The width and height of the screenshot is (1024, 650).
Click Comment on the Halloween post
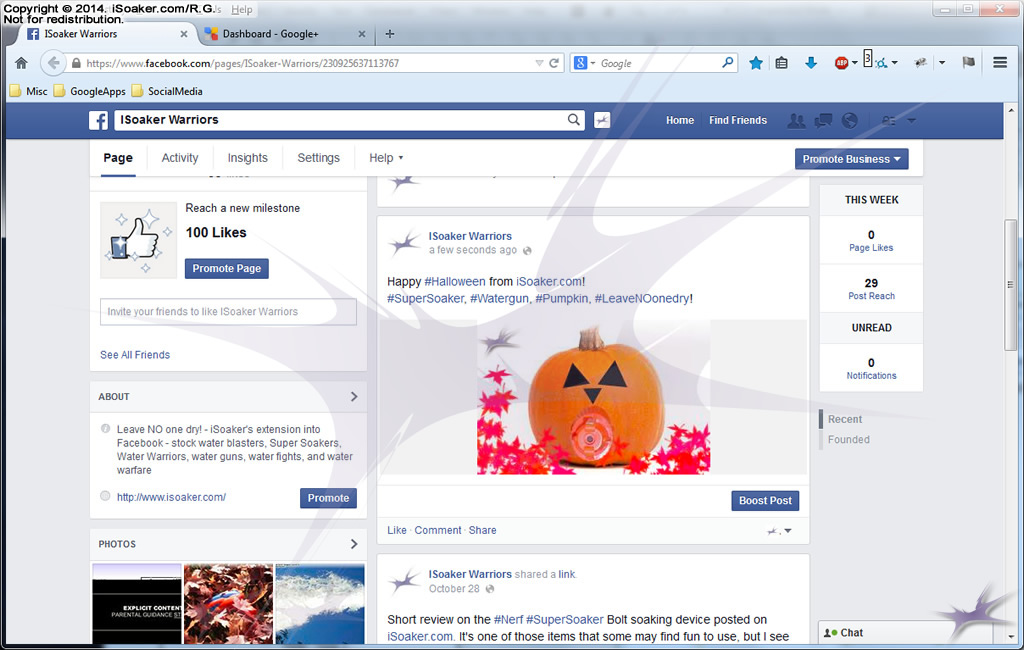tap(438, 530)
